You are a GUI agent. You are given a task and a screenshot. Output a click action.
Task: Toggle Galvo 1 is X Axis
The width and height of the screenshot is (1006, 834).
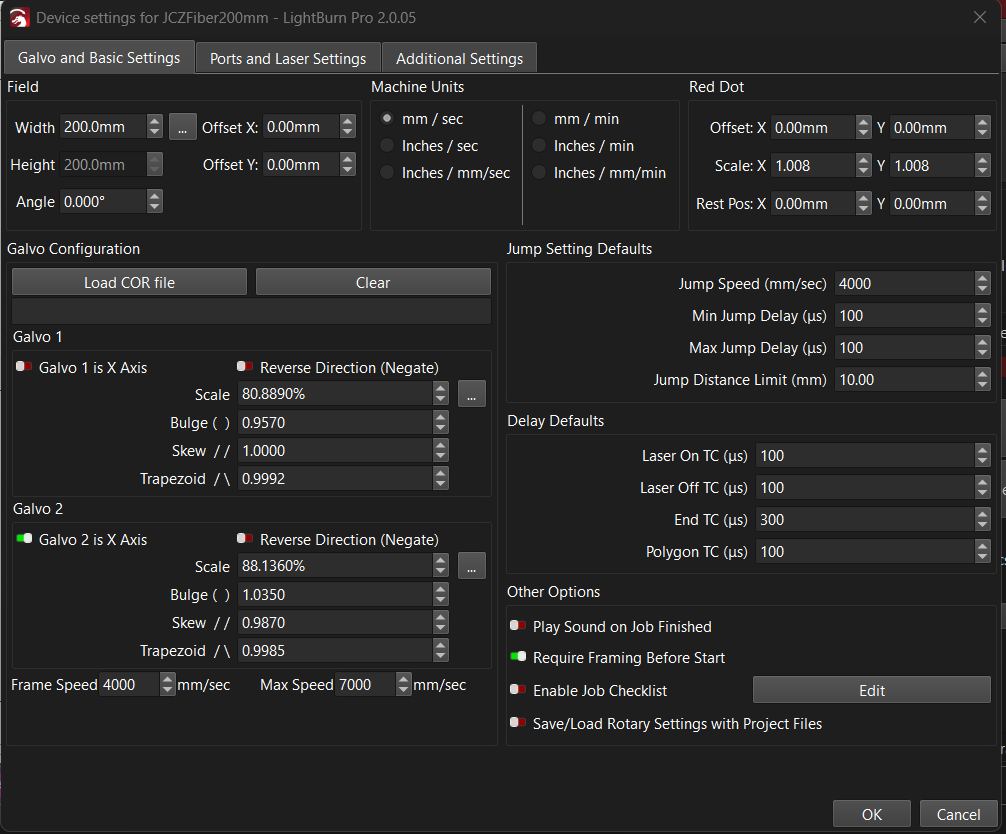point(25,368)
